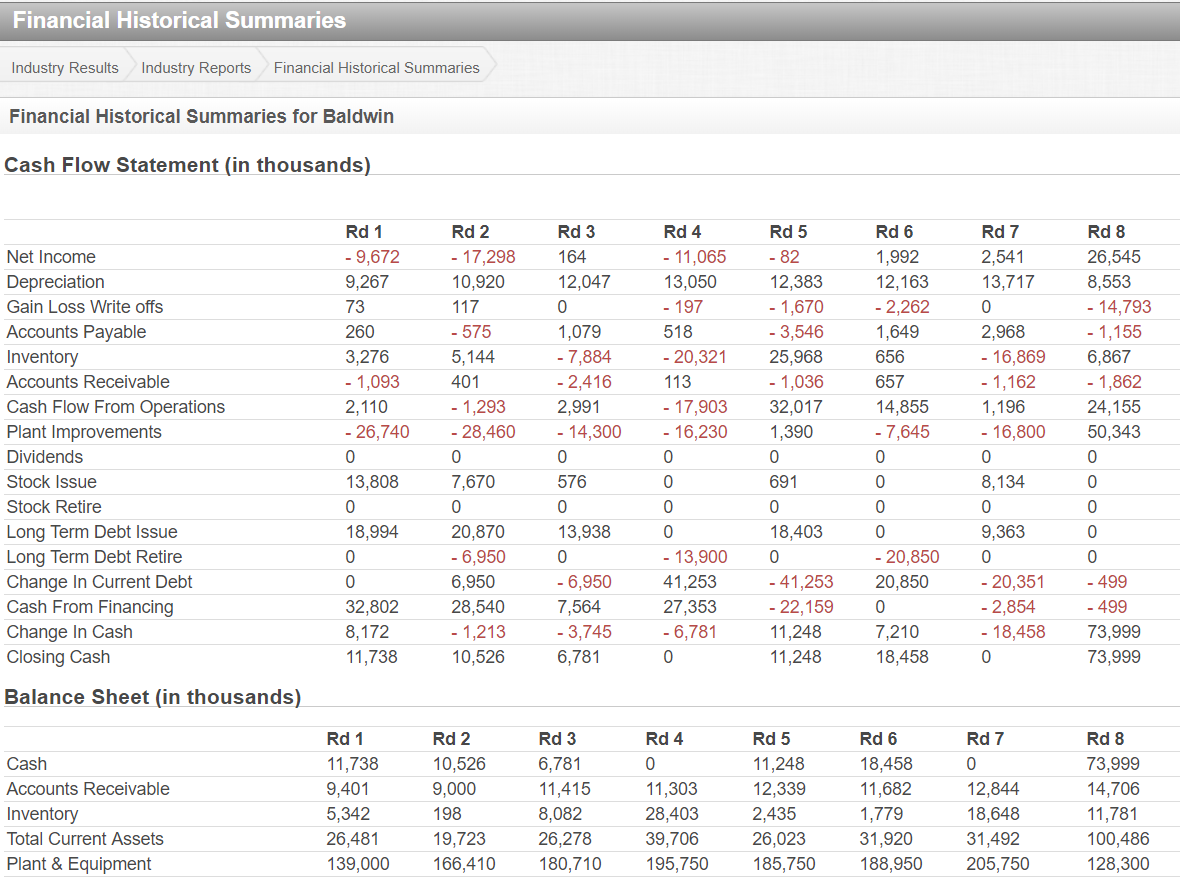This screenshot has height=877, width=1180.
Task: Click Cash Flow From Operations value 32,017
Action: pyautogui.click(x=796, y=407)
